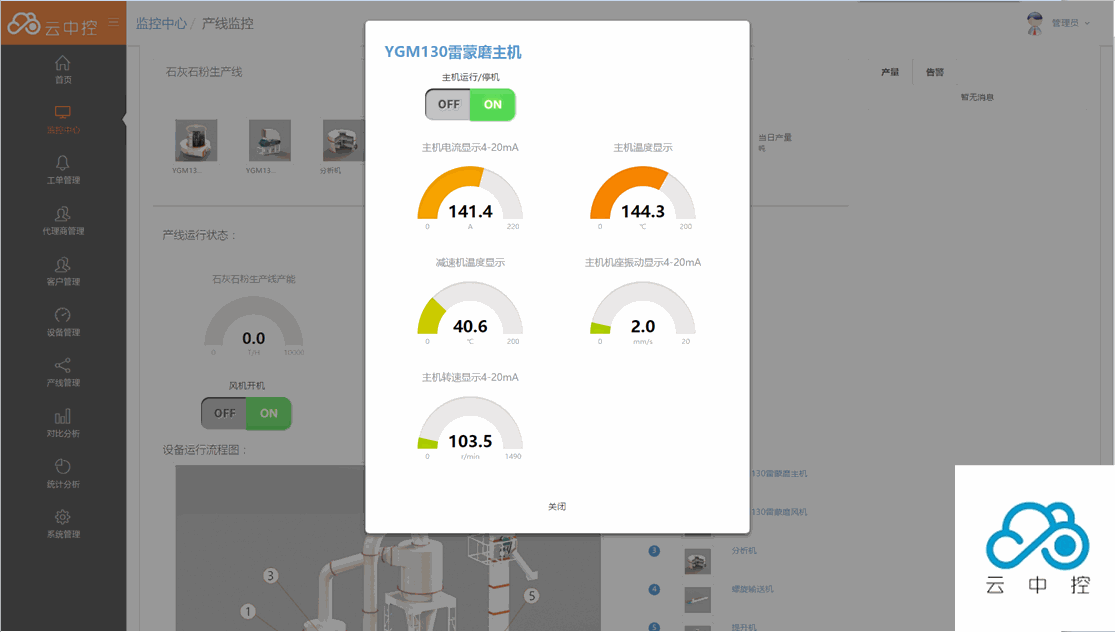The width and height of the screenshot is (1115, 632).
Task: Inspect the 主机温度显示 temperature gauge
Action: (x=642, y=195)
